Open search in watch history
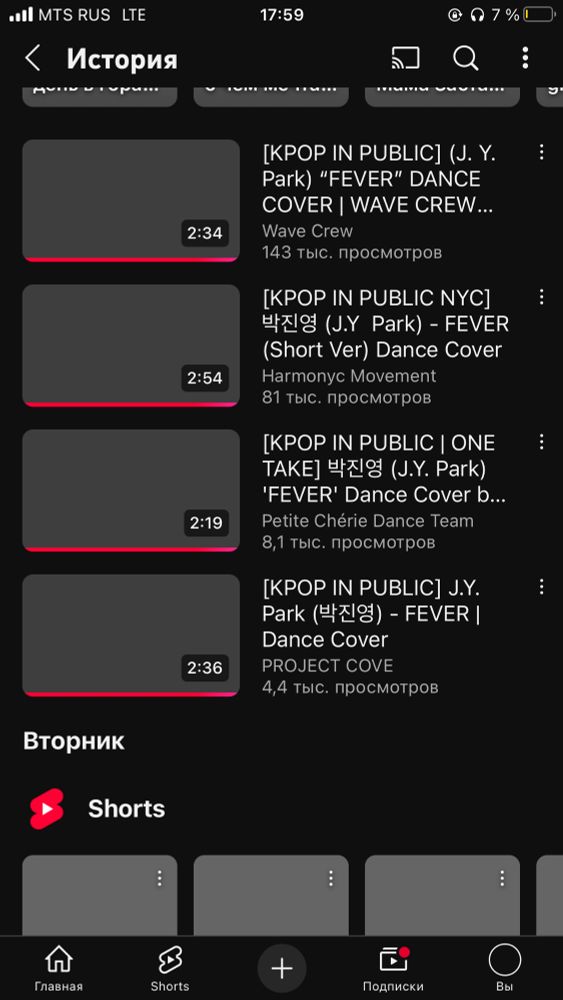 [466, 59]
